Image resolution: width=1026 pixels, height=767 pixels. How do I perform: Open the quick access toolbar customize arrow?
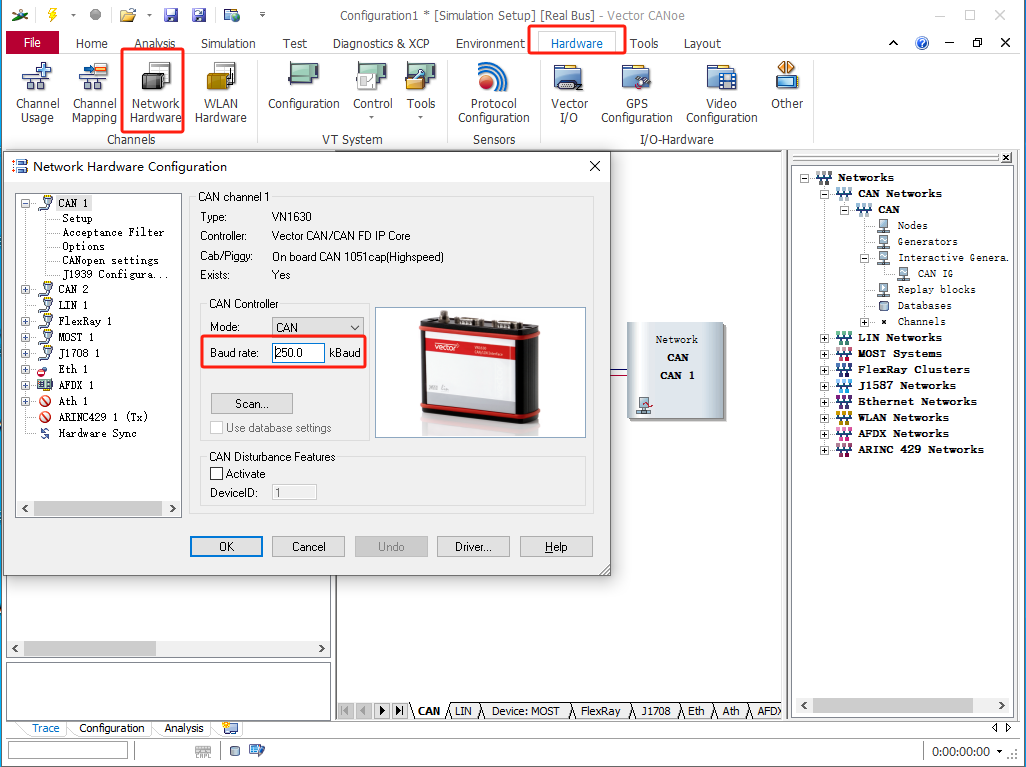(262, 14)
